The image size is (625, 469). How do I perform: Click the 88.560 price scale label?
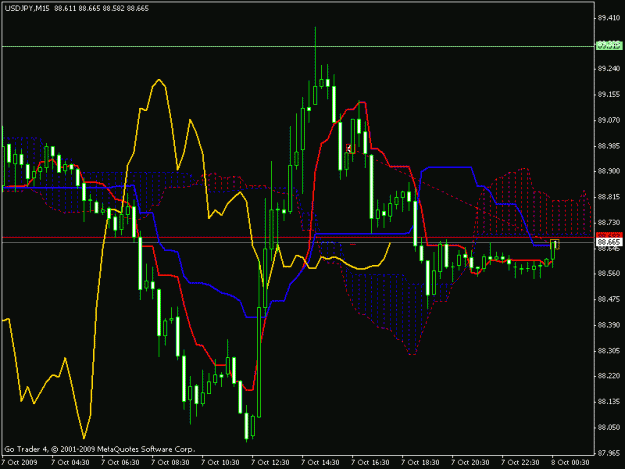click(609, 273)
